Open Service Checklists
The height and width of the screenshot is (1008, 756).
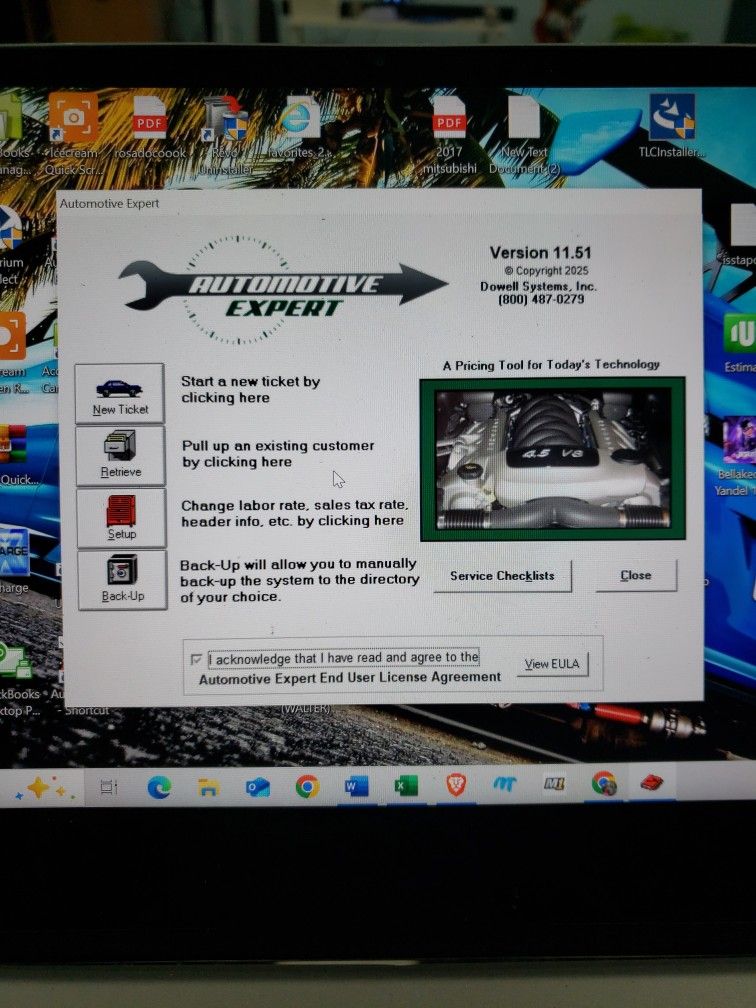[x=502, y=576]
